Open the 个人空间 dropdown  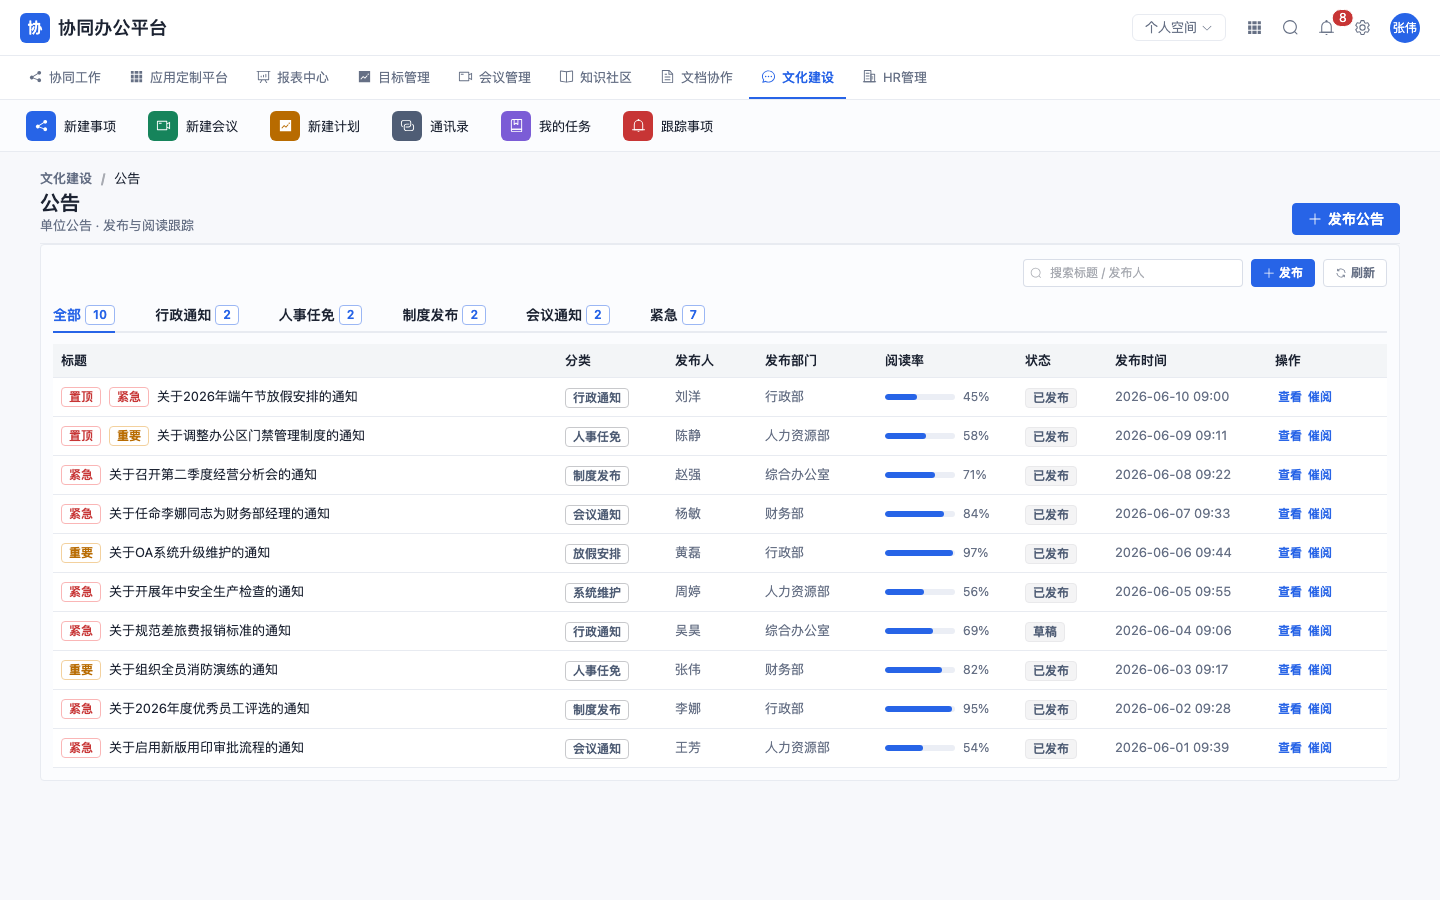[x=1179, y=28]
